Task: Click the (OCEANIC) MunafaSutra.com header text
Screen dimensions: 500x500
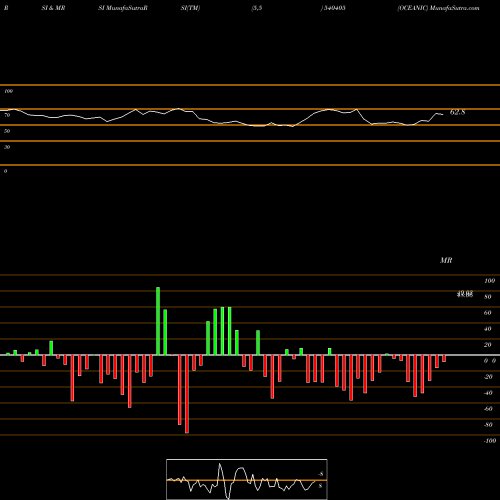Action: pyautogui.click(x=438, y=8)
